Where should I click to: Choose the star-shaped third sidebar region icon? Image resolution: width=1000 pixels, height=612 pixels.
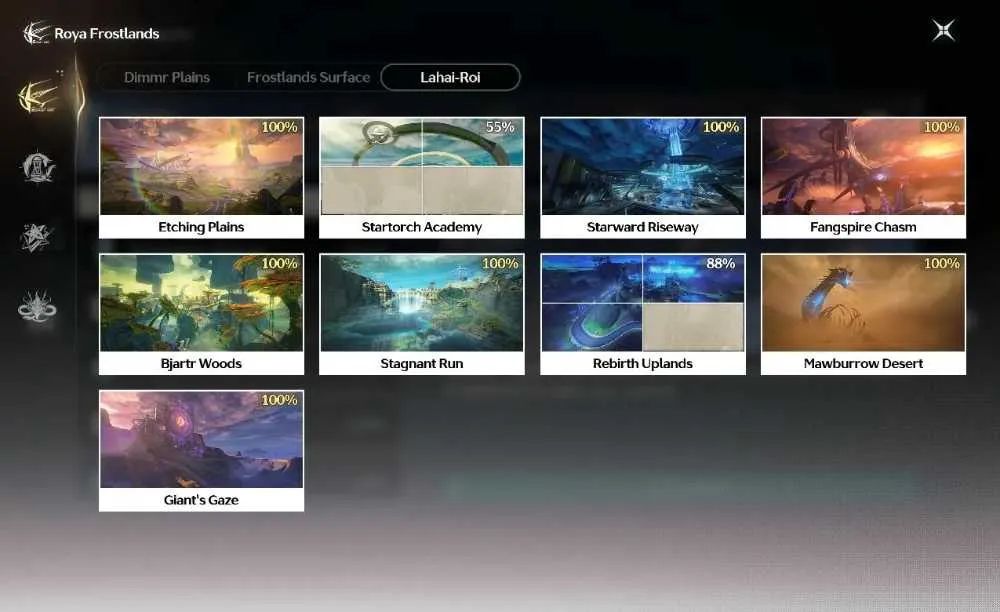(37, 237)
